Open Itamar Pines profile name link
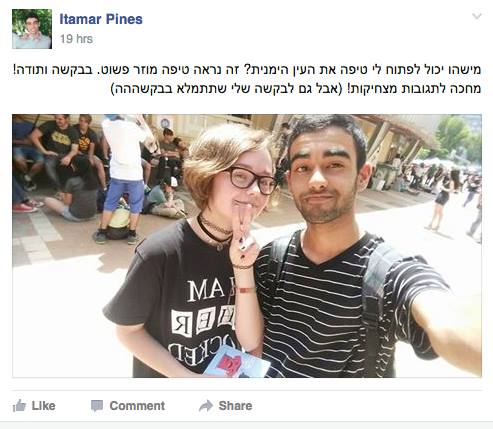The height and width of the screenshot is (429, 493). (x=101, y=19)
